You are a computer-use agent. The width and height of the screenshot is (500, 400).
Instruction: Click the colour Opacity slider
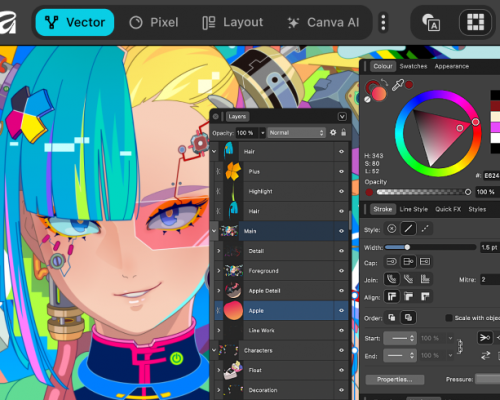[x=424, y=192]
